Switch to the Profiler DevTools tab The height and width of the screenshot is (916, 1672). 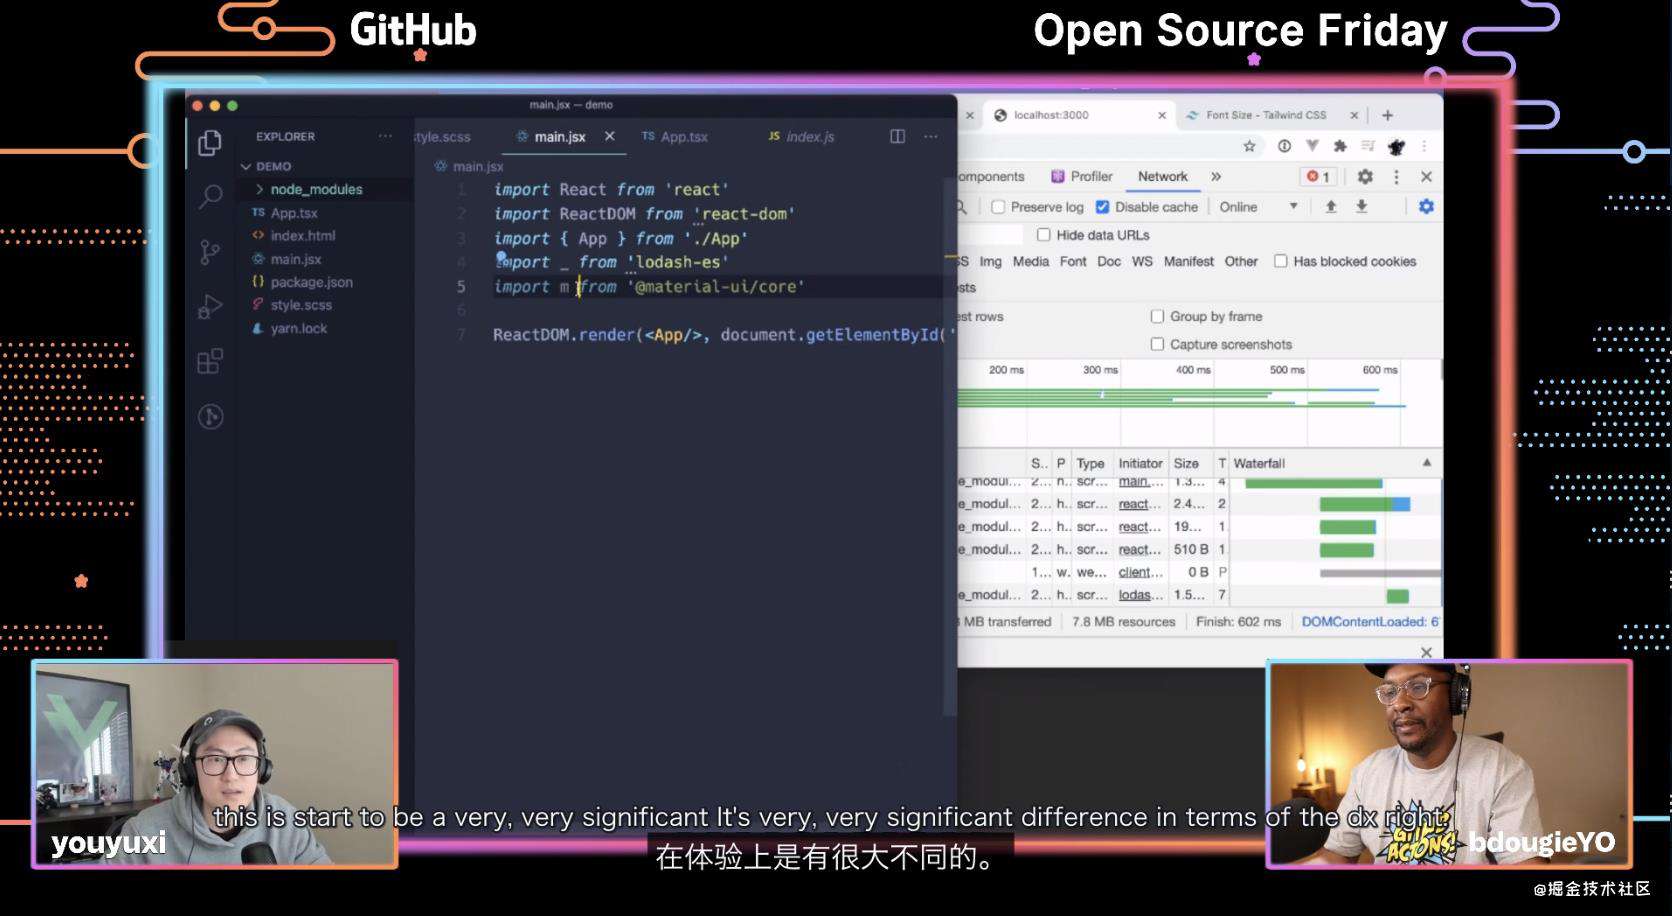1082,176
